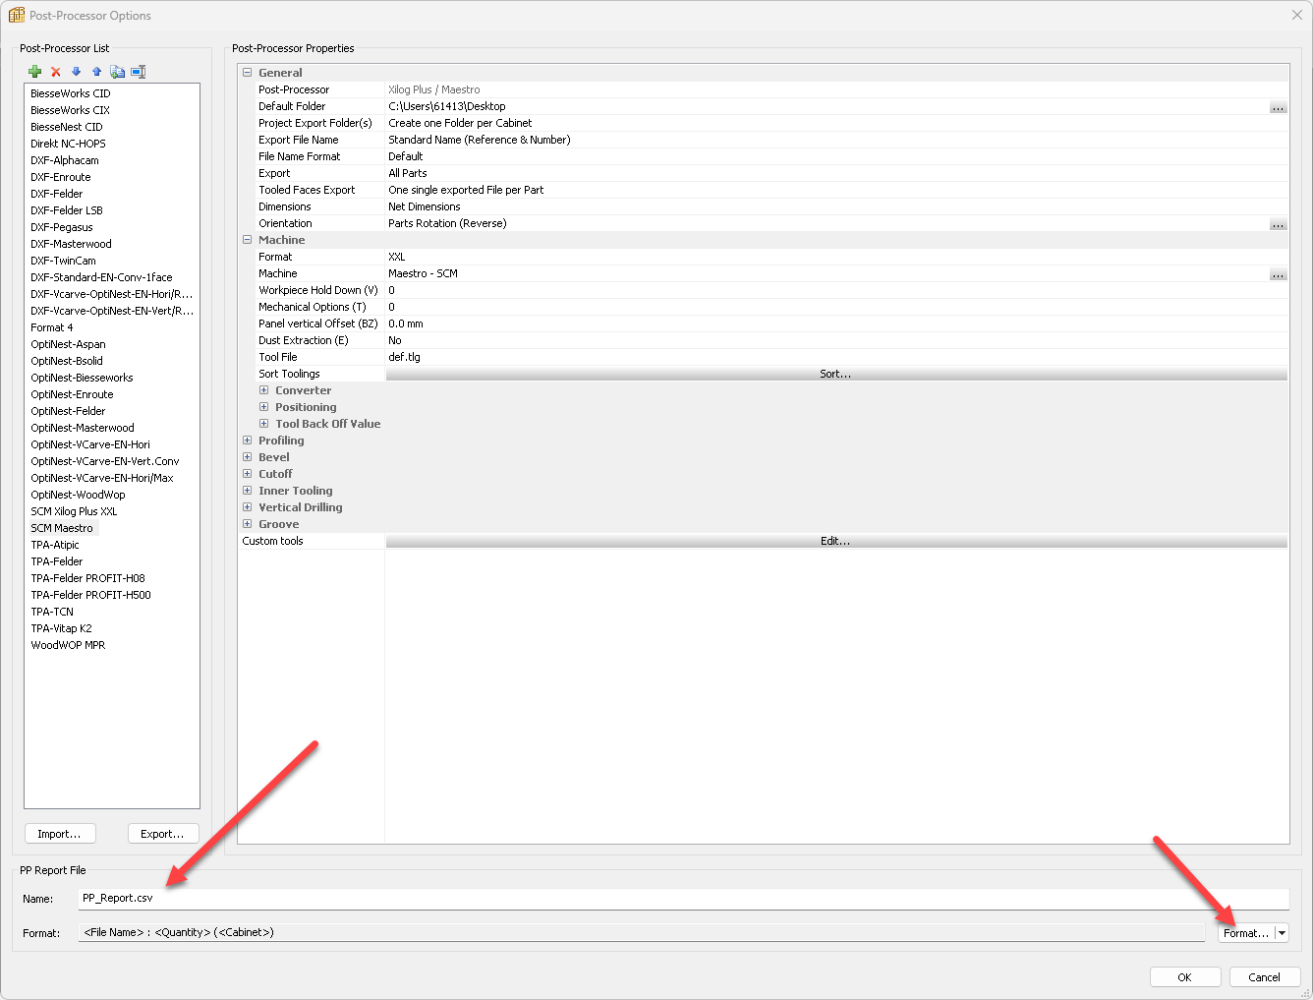Select WoodWOP MPR in the post-processor list
This screenshot has height=1000, width=1313.
pos(68,646)
